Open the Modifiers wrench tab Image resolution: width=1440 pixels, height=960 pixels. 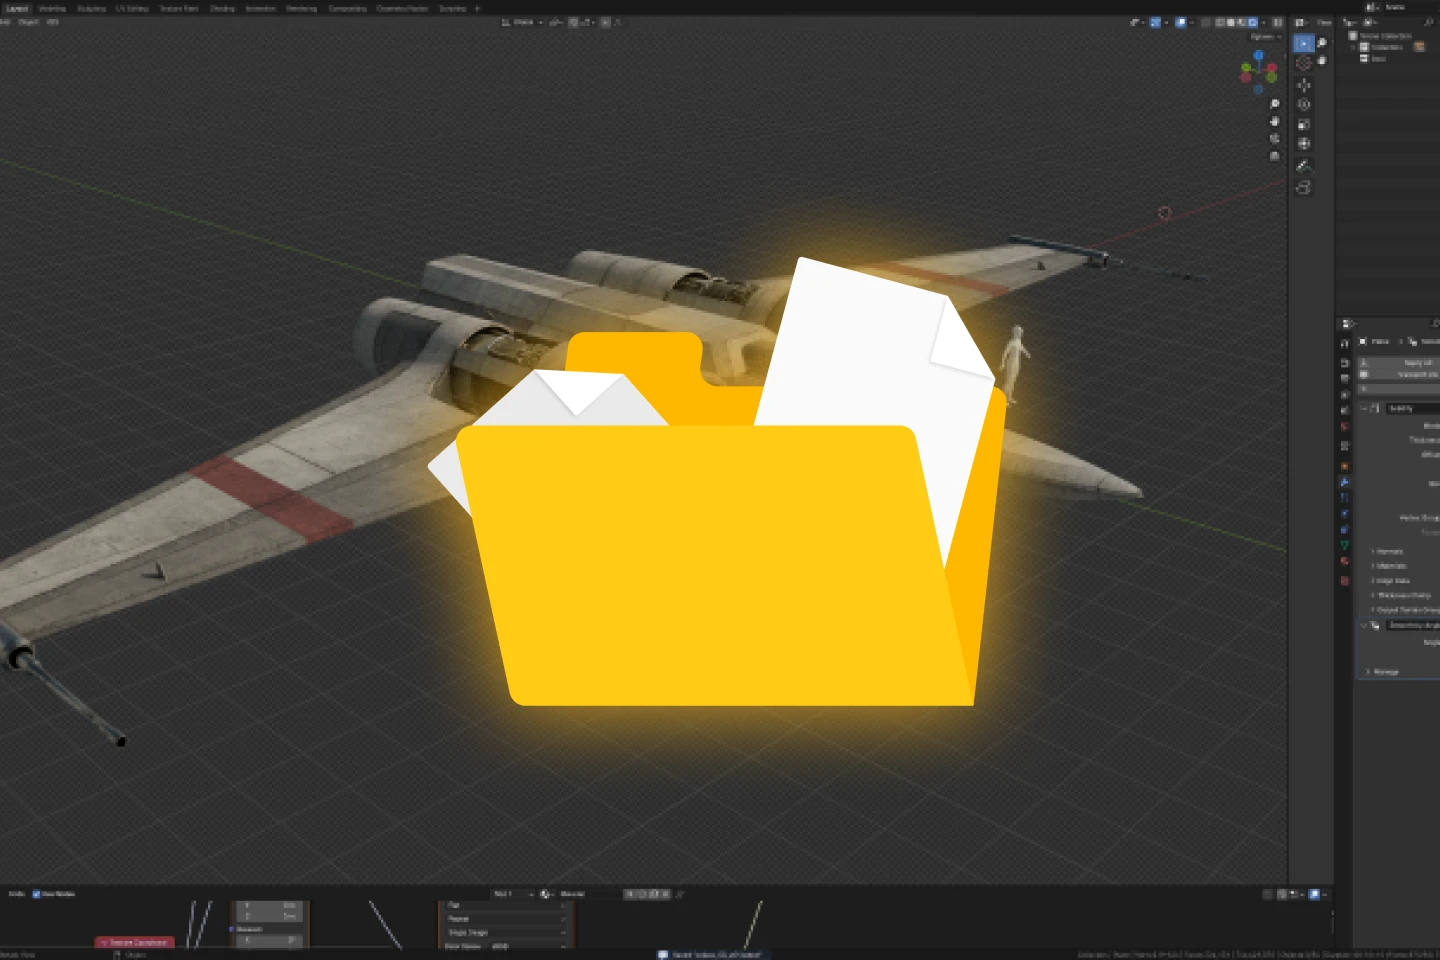tap(1345, 482)
